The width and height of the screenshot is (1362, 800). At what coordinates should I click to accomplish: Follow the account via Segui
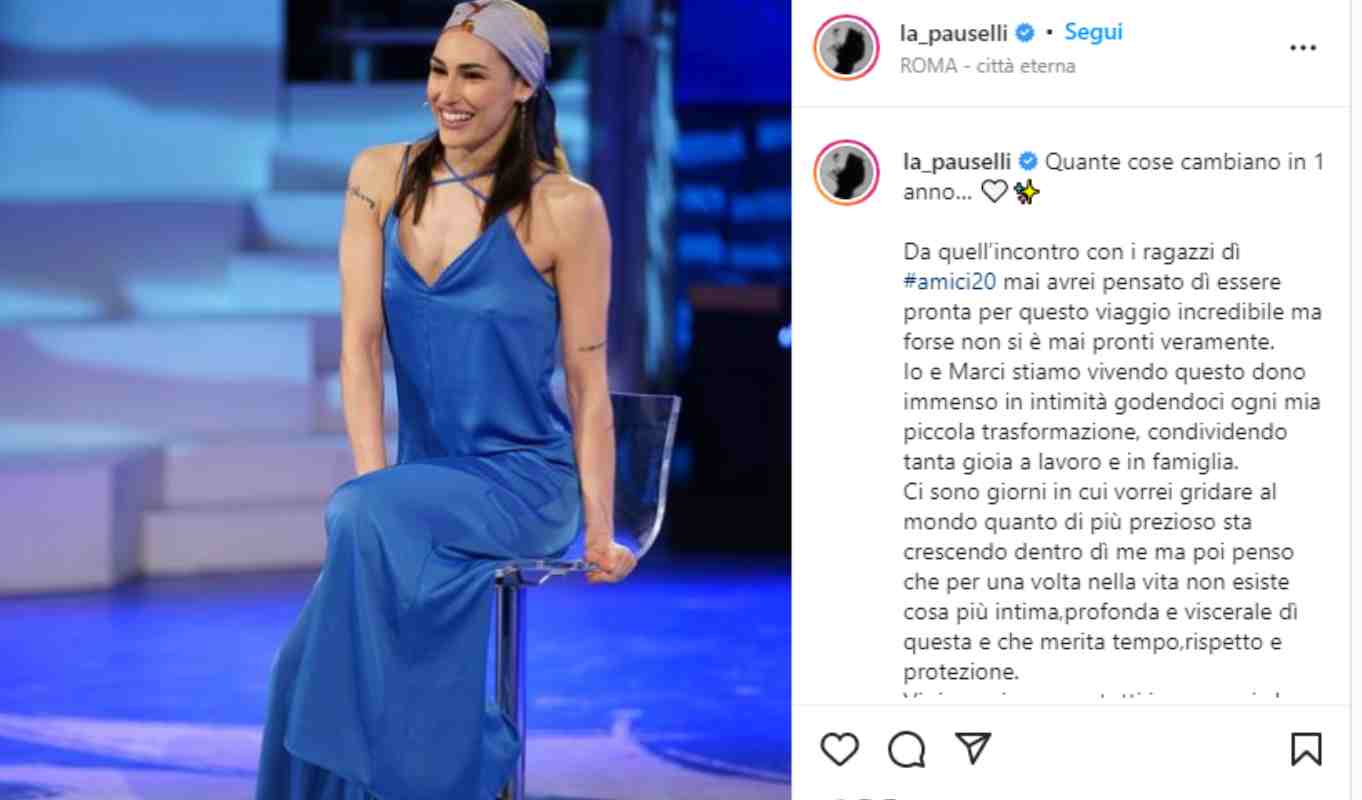tap(1093, 32)
